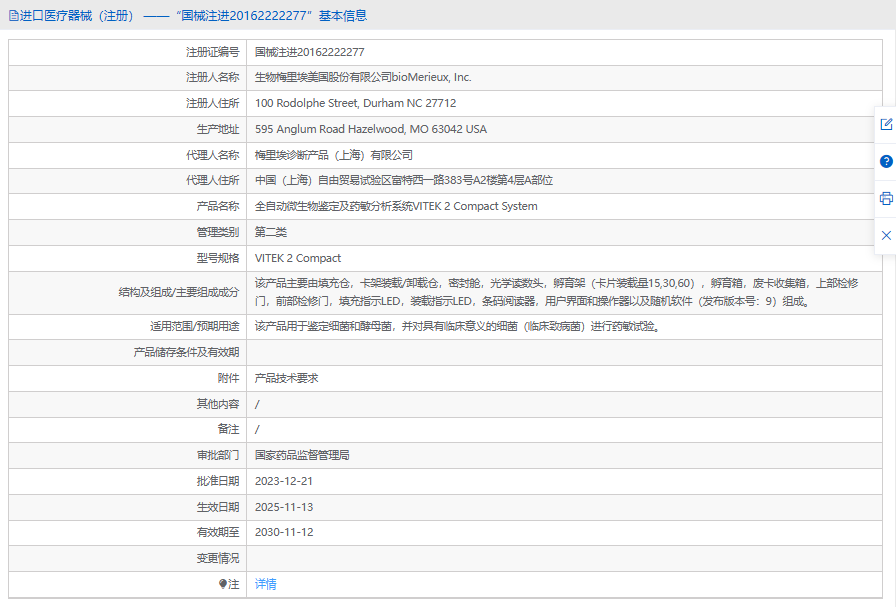Click the 变更情况 row label

click(x=218, y=558)
